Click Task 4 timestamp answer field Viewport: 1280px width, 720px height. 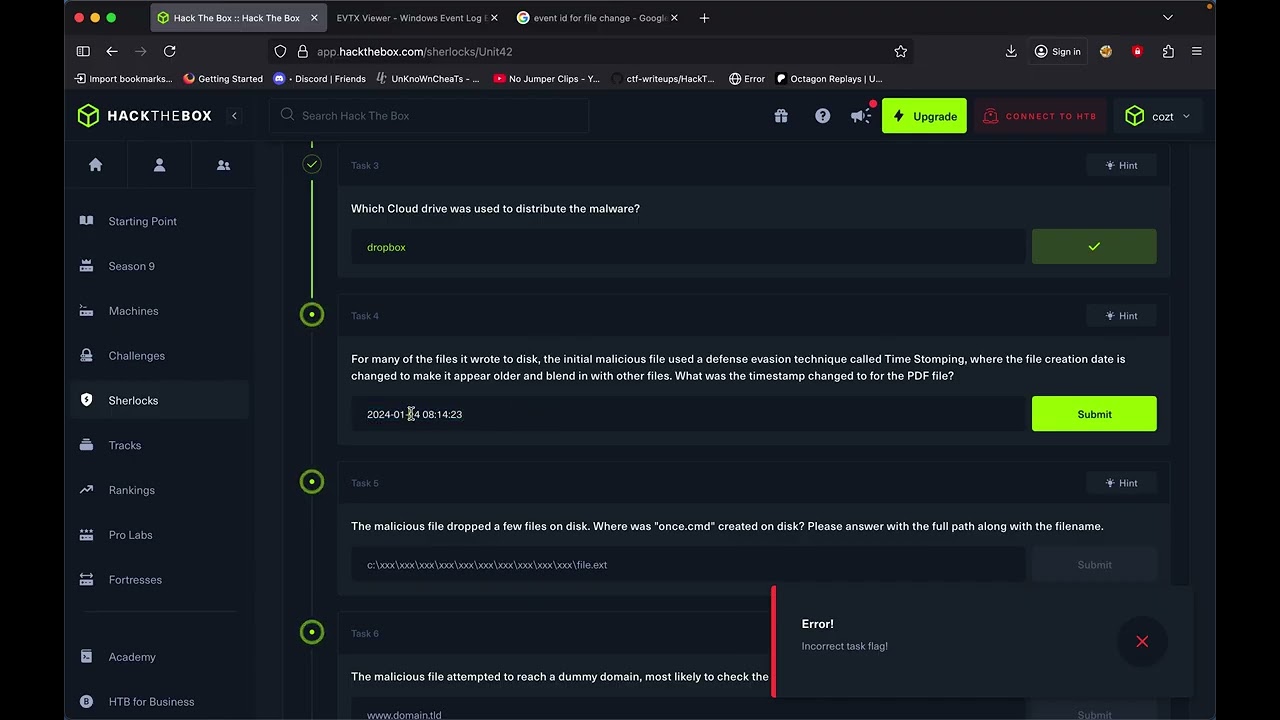click(x=688, y=414)
